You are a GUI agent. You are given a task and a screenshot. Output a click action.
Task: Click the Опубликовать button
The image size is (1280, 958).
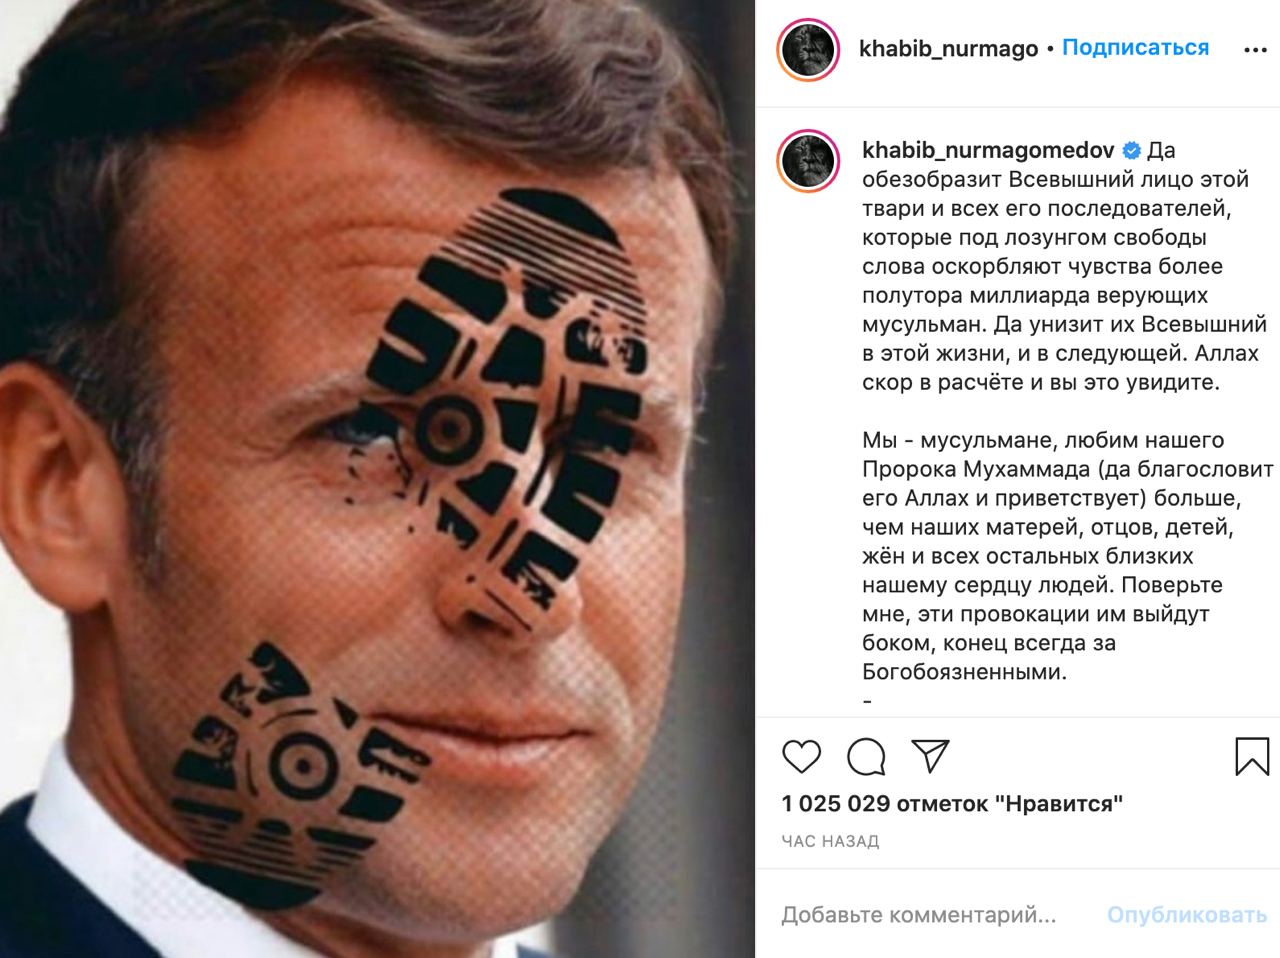tap(1187, 915)
